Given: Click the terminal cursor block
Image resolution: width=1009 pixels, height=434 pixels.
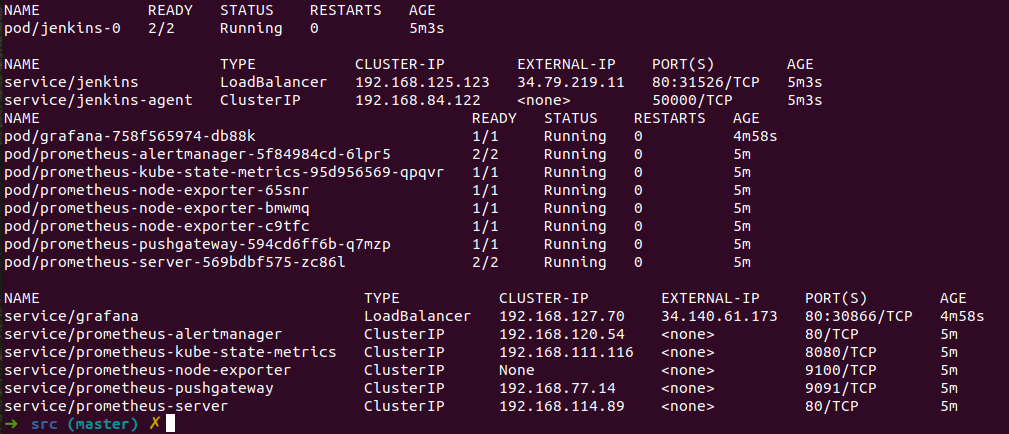Looking at the screenshot, I should click(171, 425).
